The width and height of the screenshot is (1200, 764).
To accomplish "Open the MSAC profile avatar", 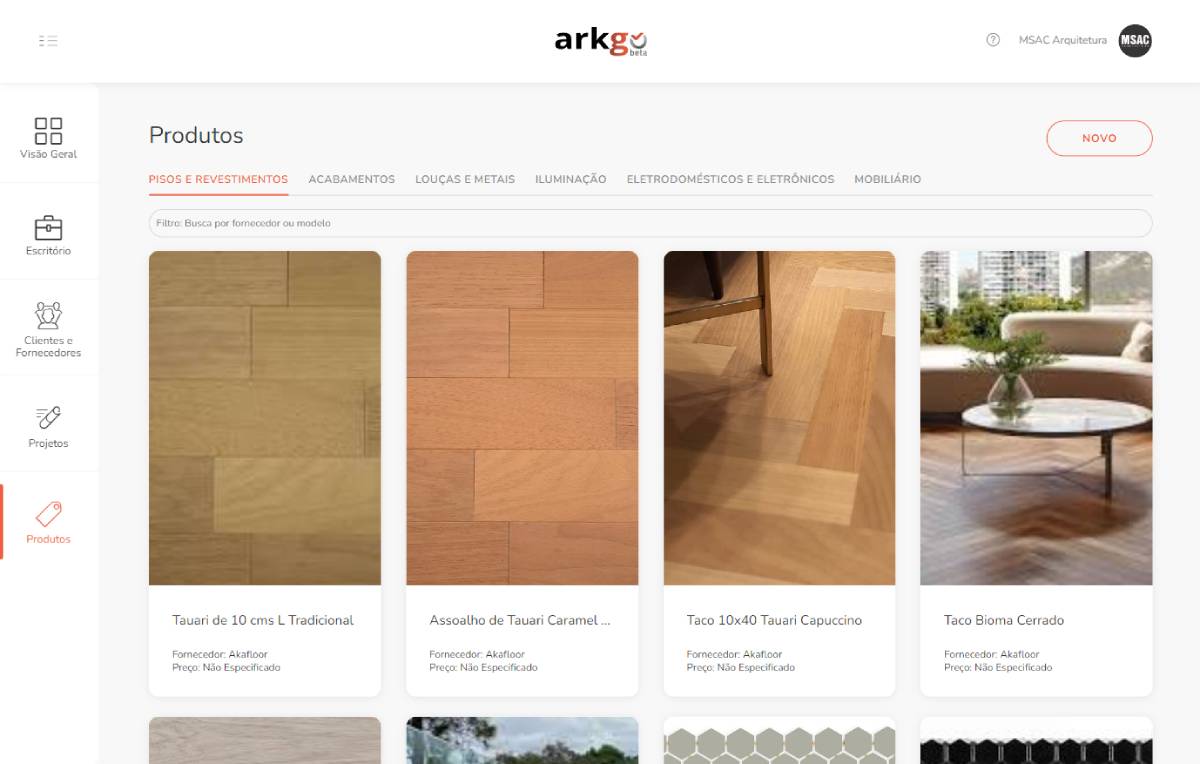I will [1135, 40].
